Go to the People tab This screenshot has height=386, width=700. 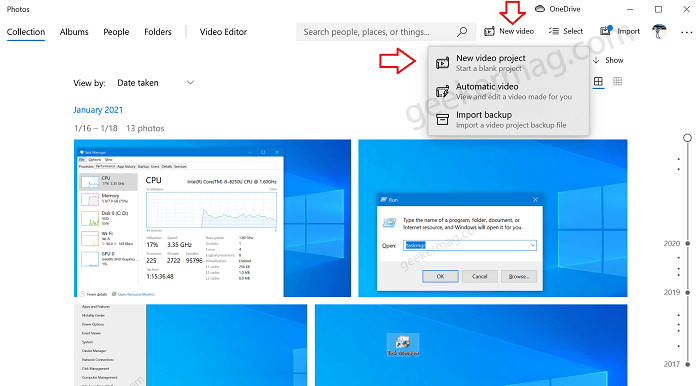(x=116, y=32)
